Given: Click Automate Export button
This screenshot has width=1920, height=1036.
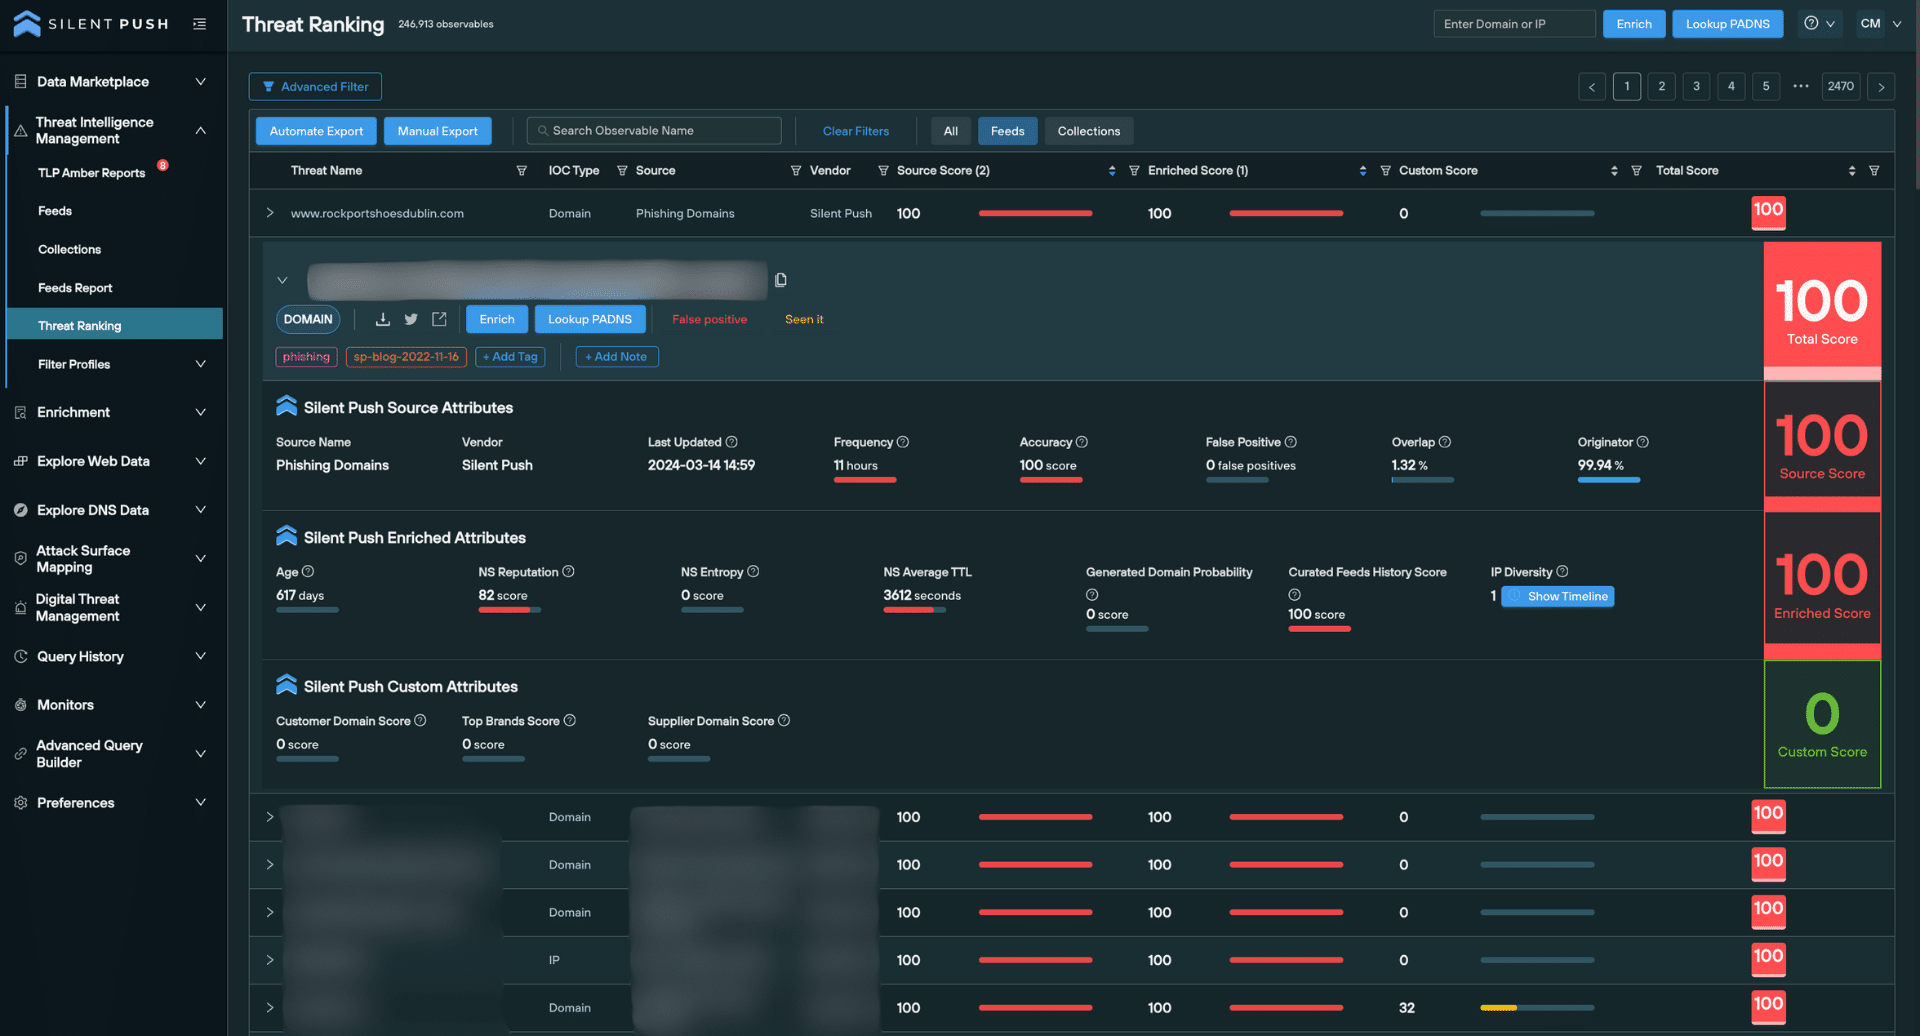Looking at the screenshot, I should click(316, 131).
